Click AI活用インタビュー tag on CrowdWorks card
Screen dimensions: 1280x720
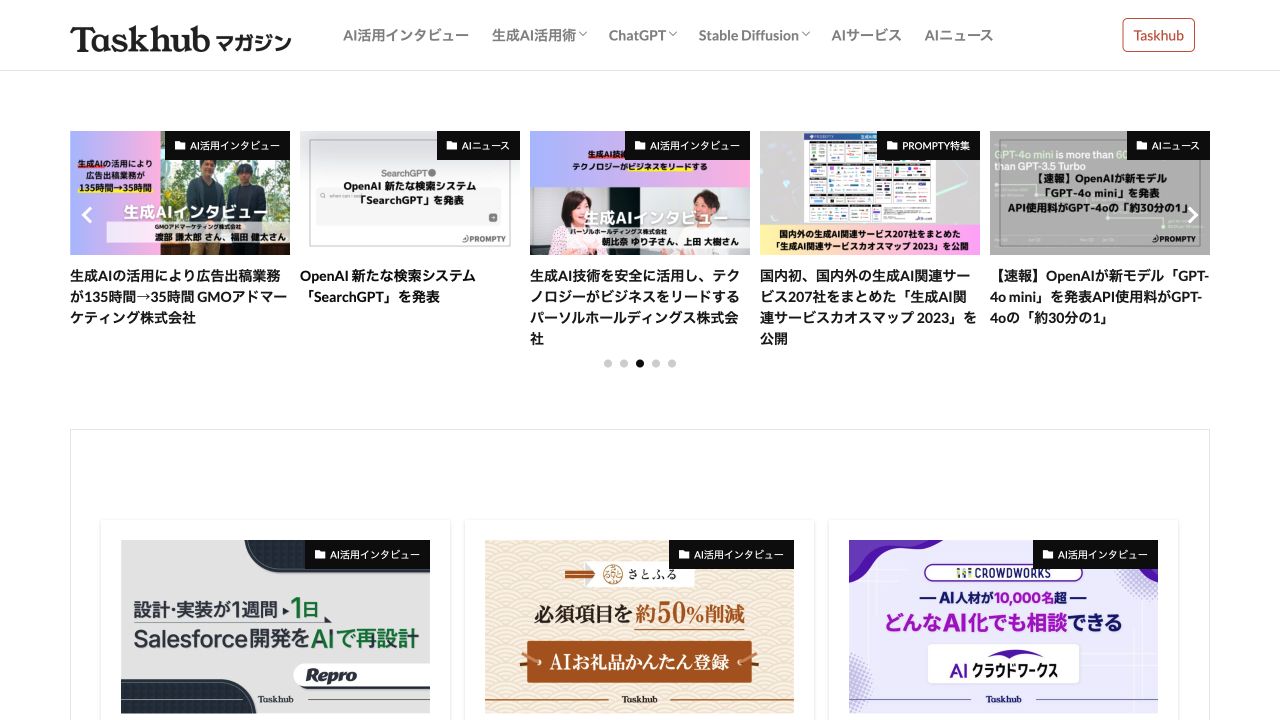(1095, 555)
